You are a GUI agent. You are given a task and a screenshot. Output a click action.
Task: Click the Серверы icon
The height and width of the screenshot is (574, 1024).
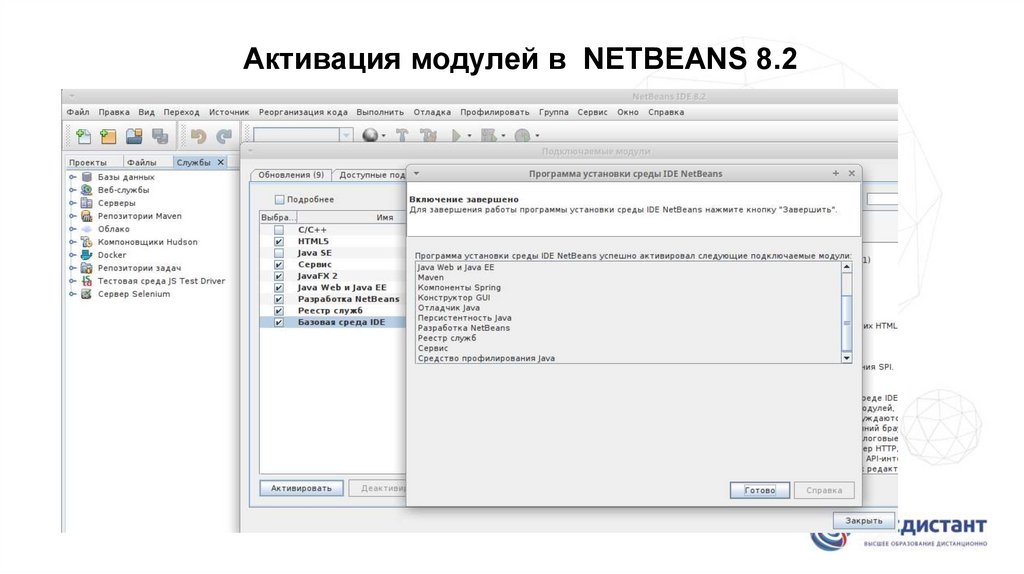[x=87, y=203]
